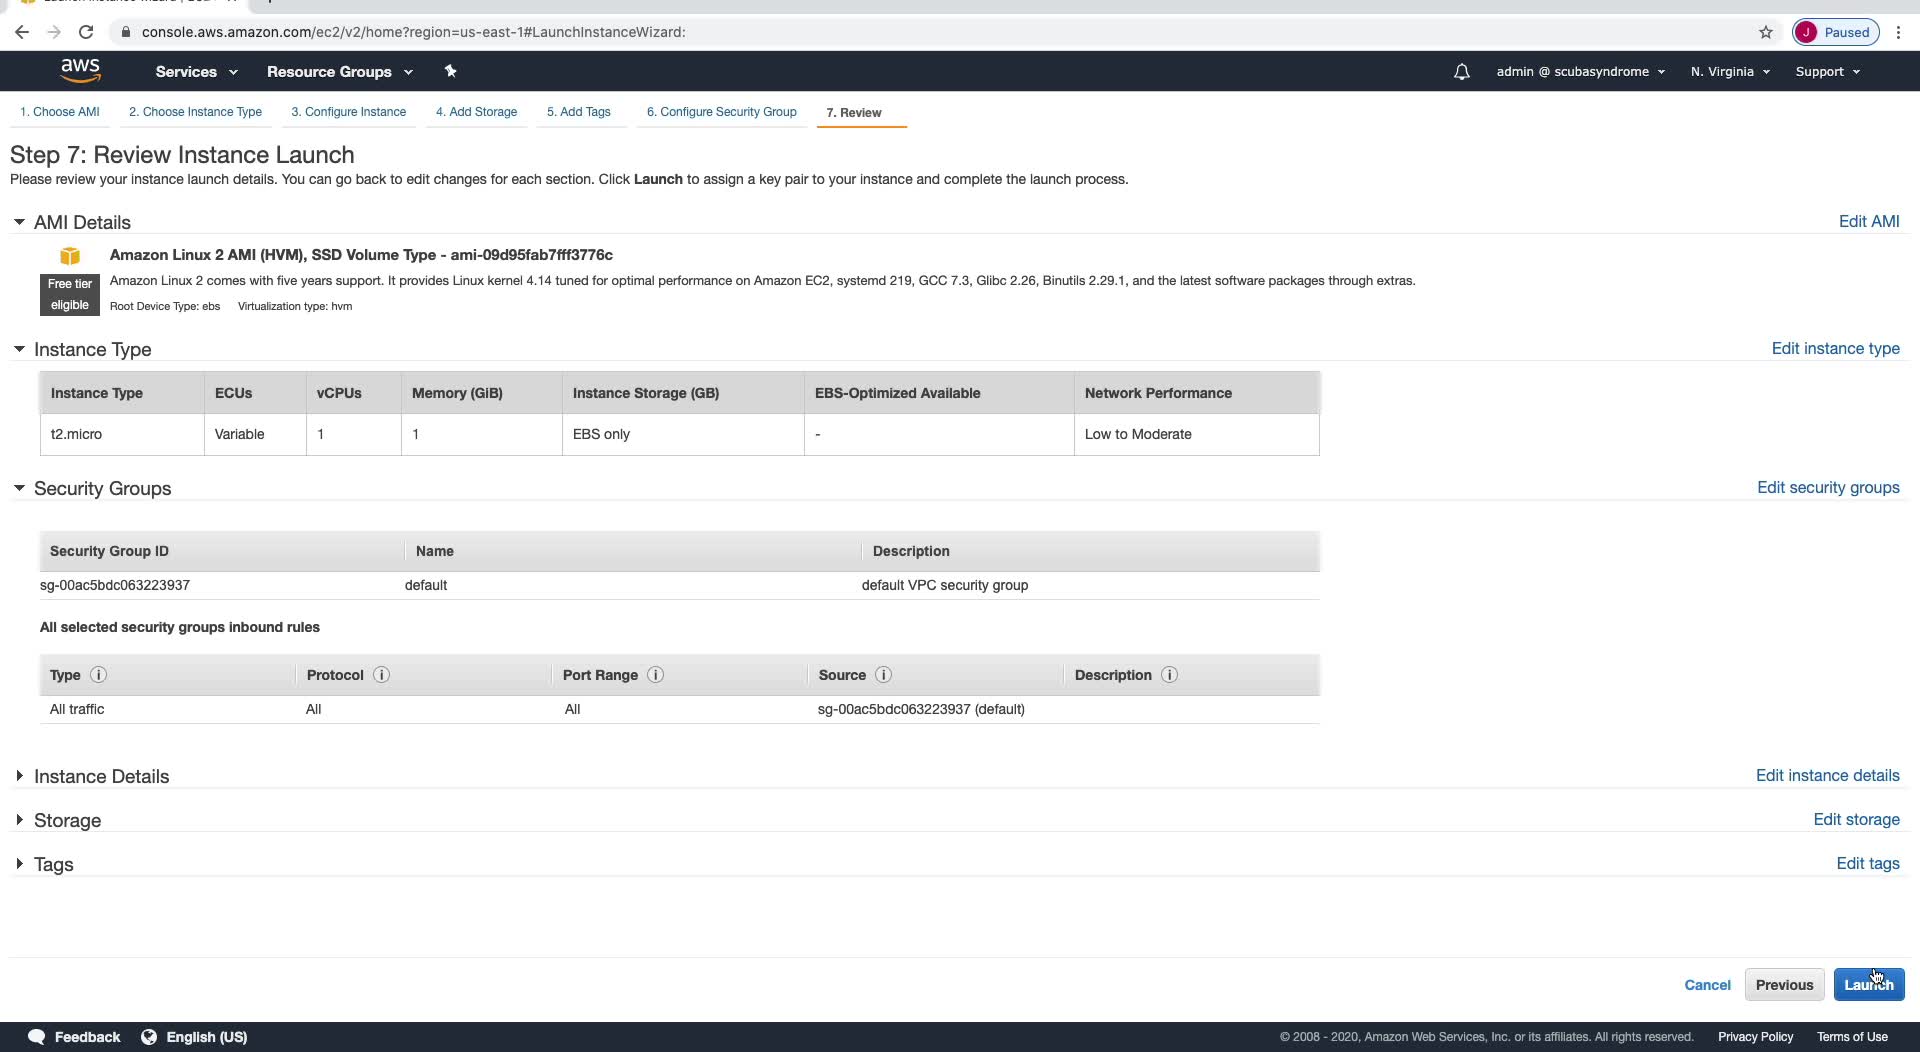Click the Previous button
Image resolution: width=1920 pixels, height=1052 pixels.
click(x=1784, y=985)
